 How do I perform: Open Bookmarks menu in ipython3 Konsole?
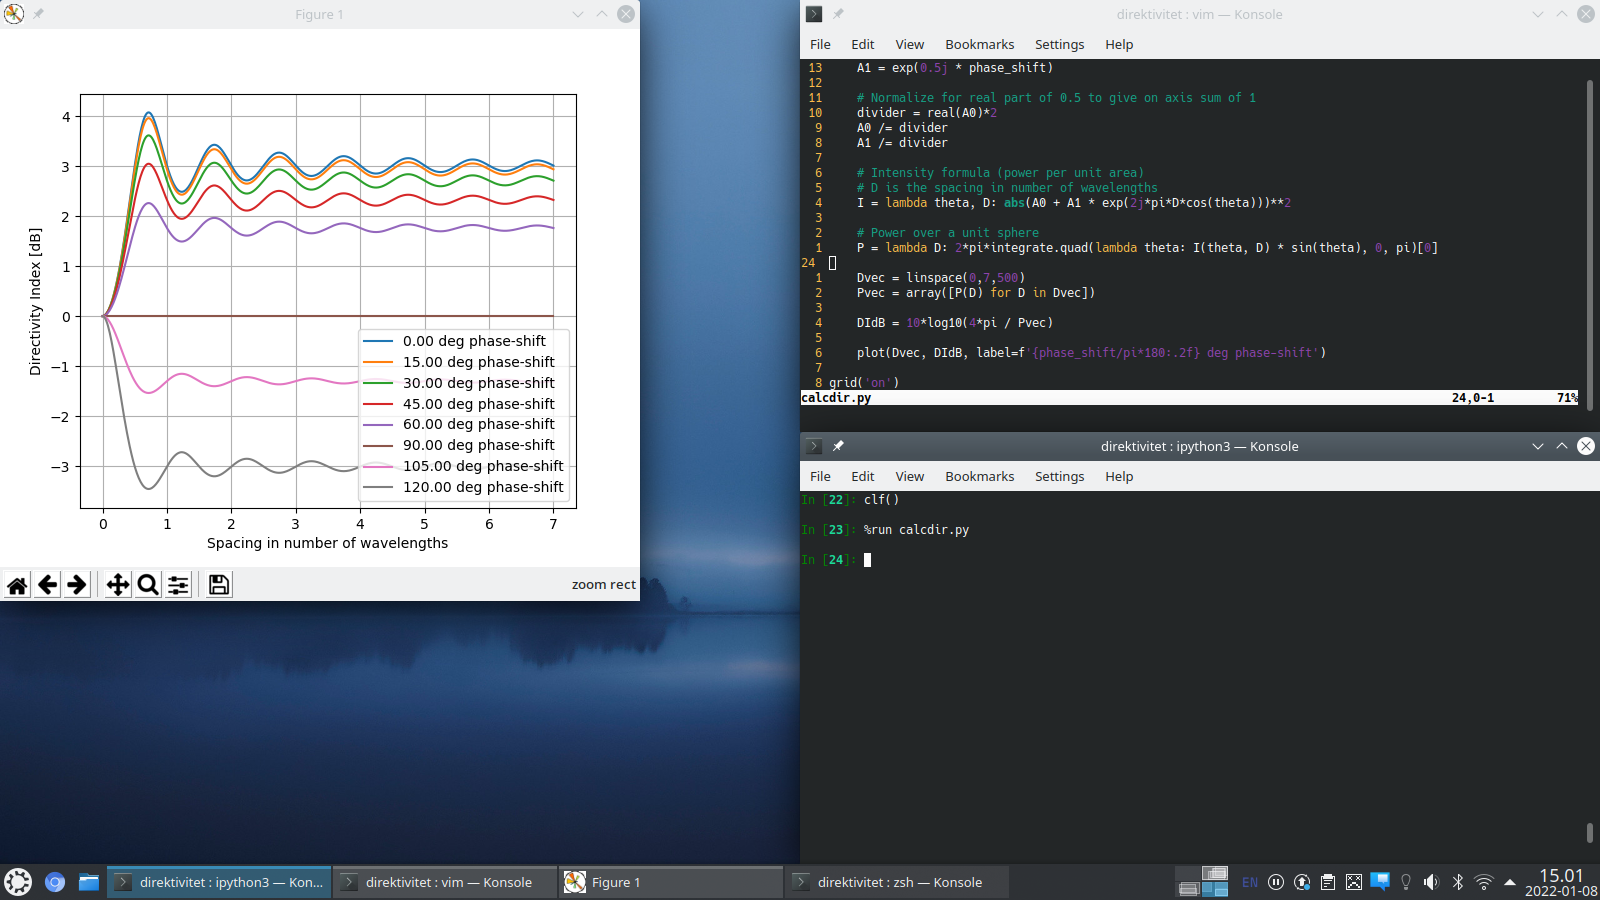click(x=979, y=476)
